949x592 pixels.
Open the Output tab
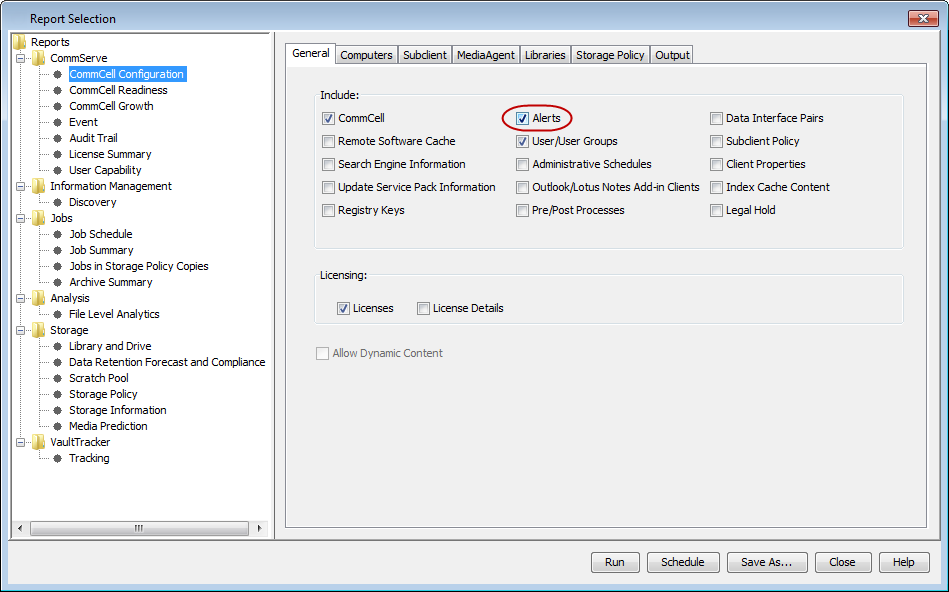click(672, 55)
